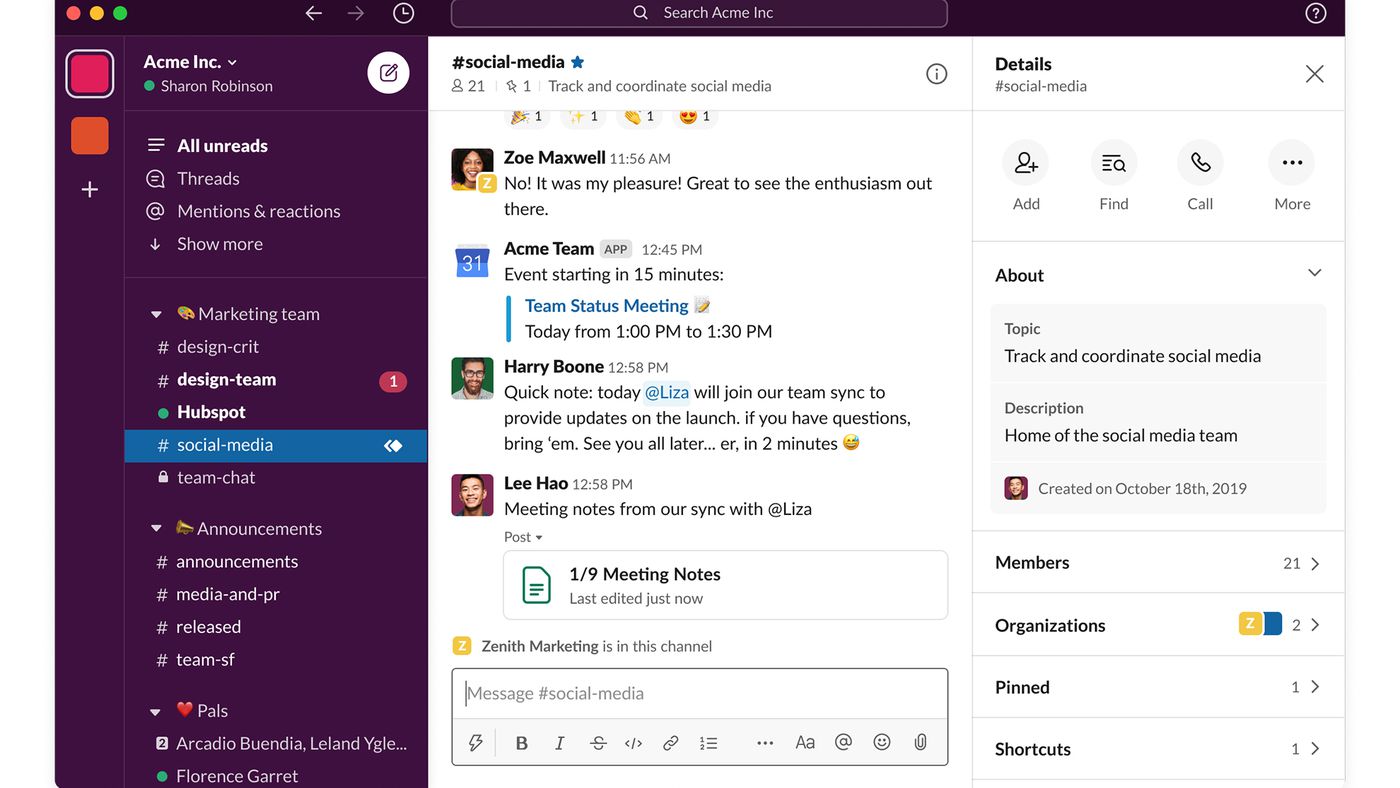Open Find to search within the channel
1400x788 pixels.
tap(1113, 162)
